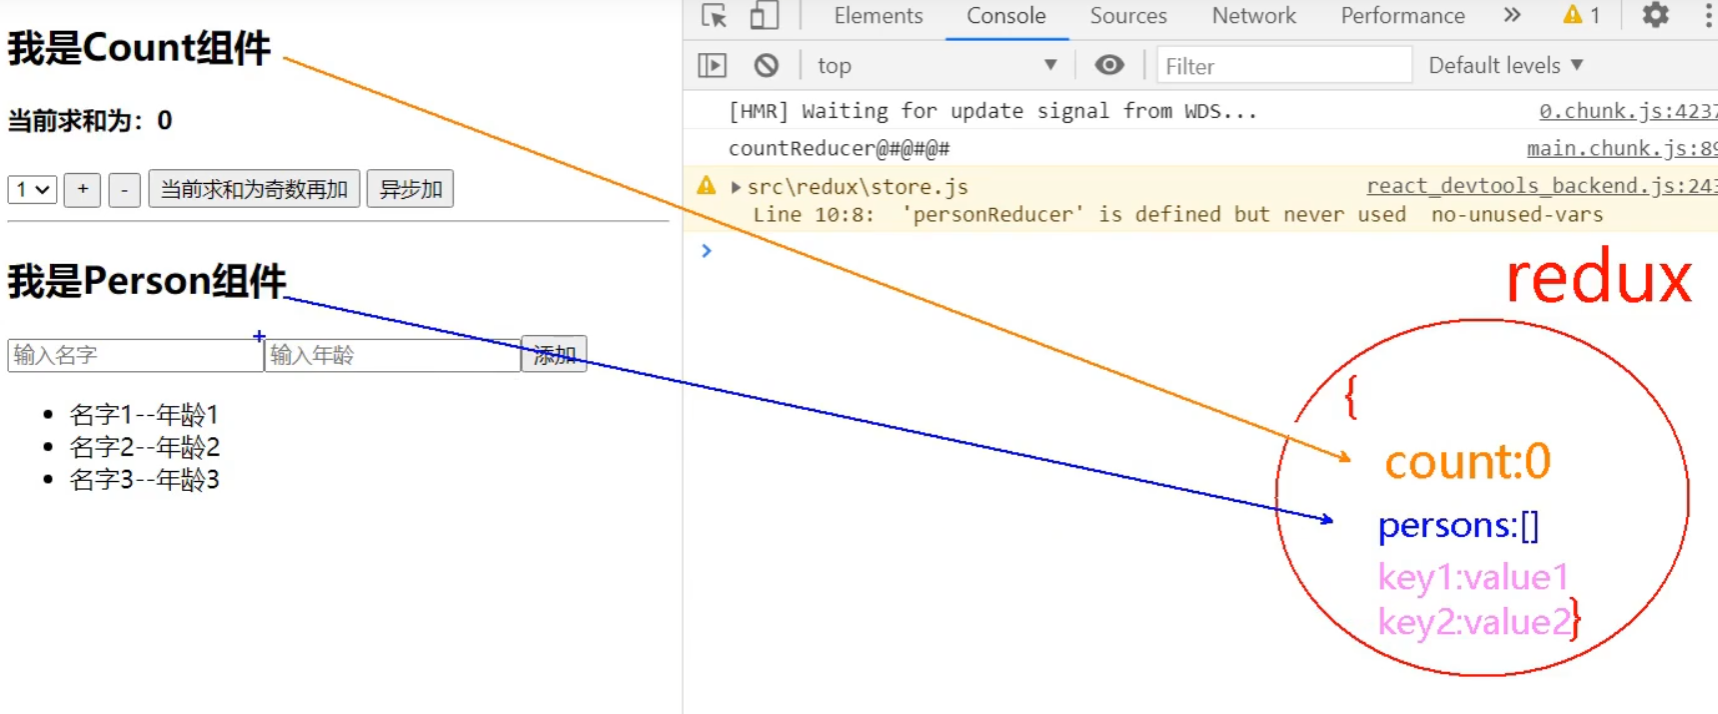Click the warning count indicator
This screenshot has height=714, width=1718.
[1582, 15]
